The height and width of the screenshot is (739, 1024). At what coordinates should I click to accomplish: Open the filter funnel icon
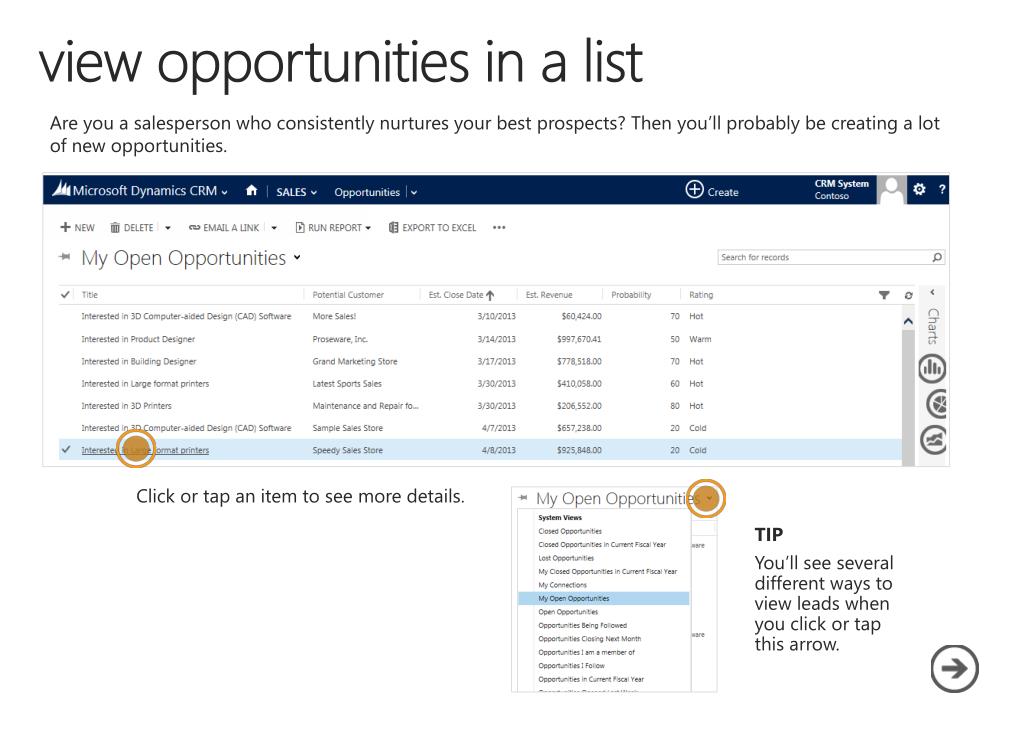tap(884, 295)
